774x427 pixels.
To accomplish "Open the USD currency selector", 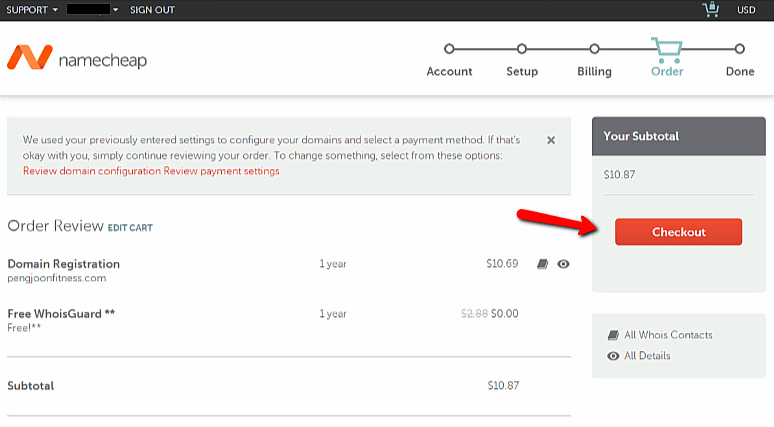I will (x=746, y=10).
